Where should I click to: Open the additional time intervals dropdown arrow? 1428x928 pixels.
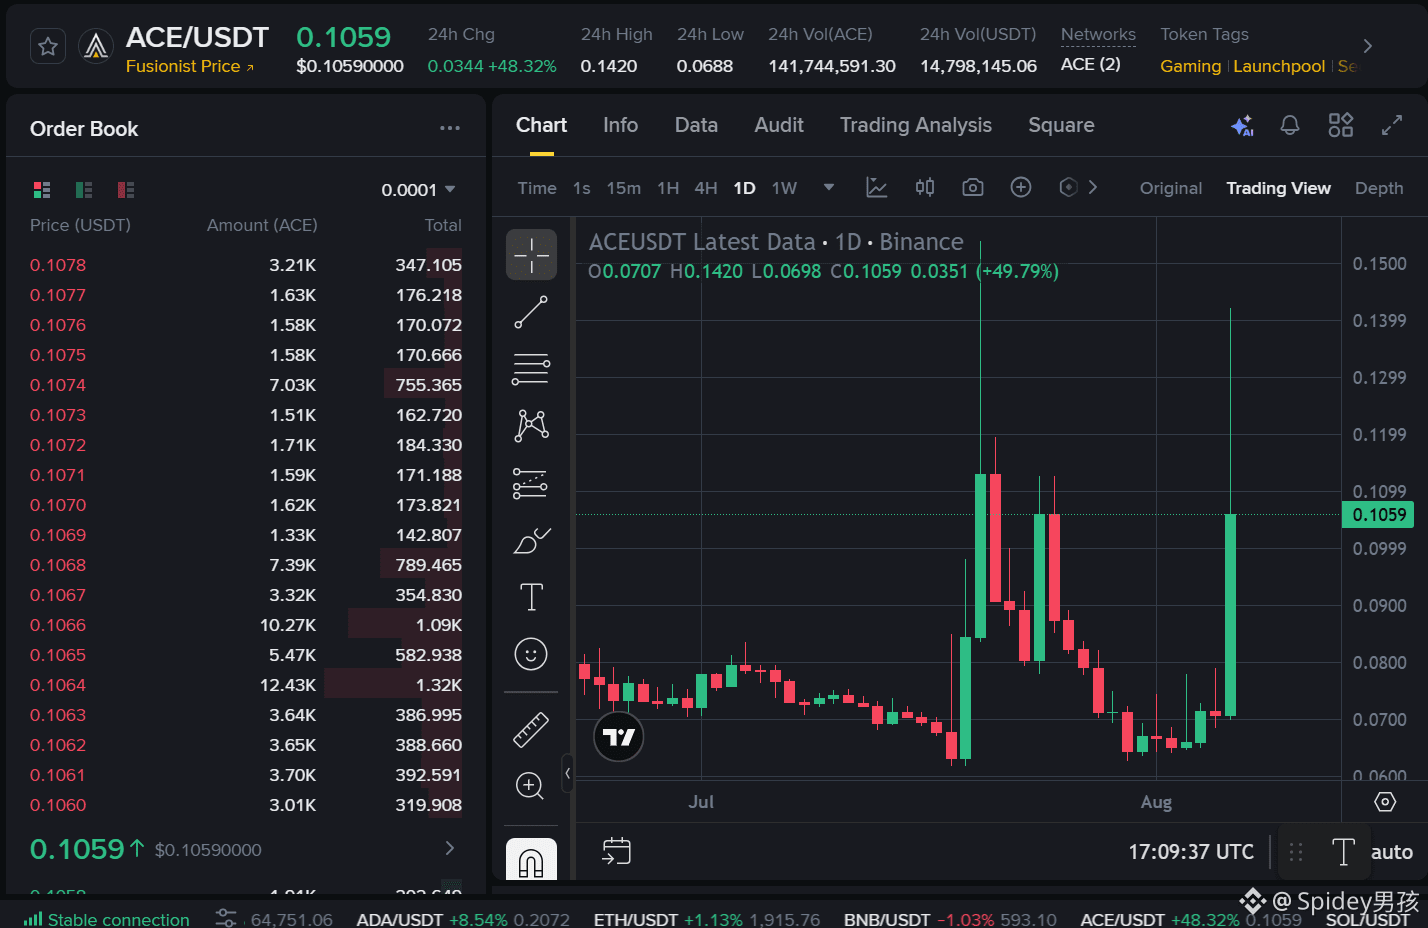828,187
